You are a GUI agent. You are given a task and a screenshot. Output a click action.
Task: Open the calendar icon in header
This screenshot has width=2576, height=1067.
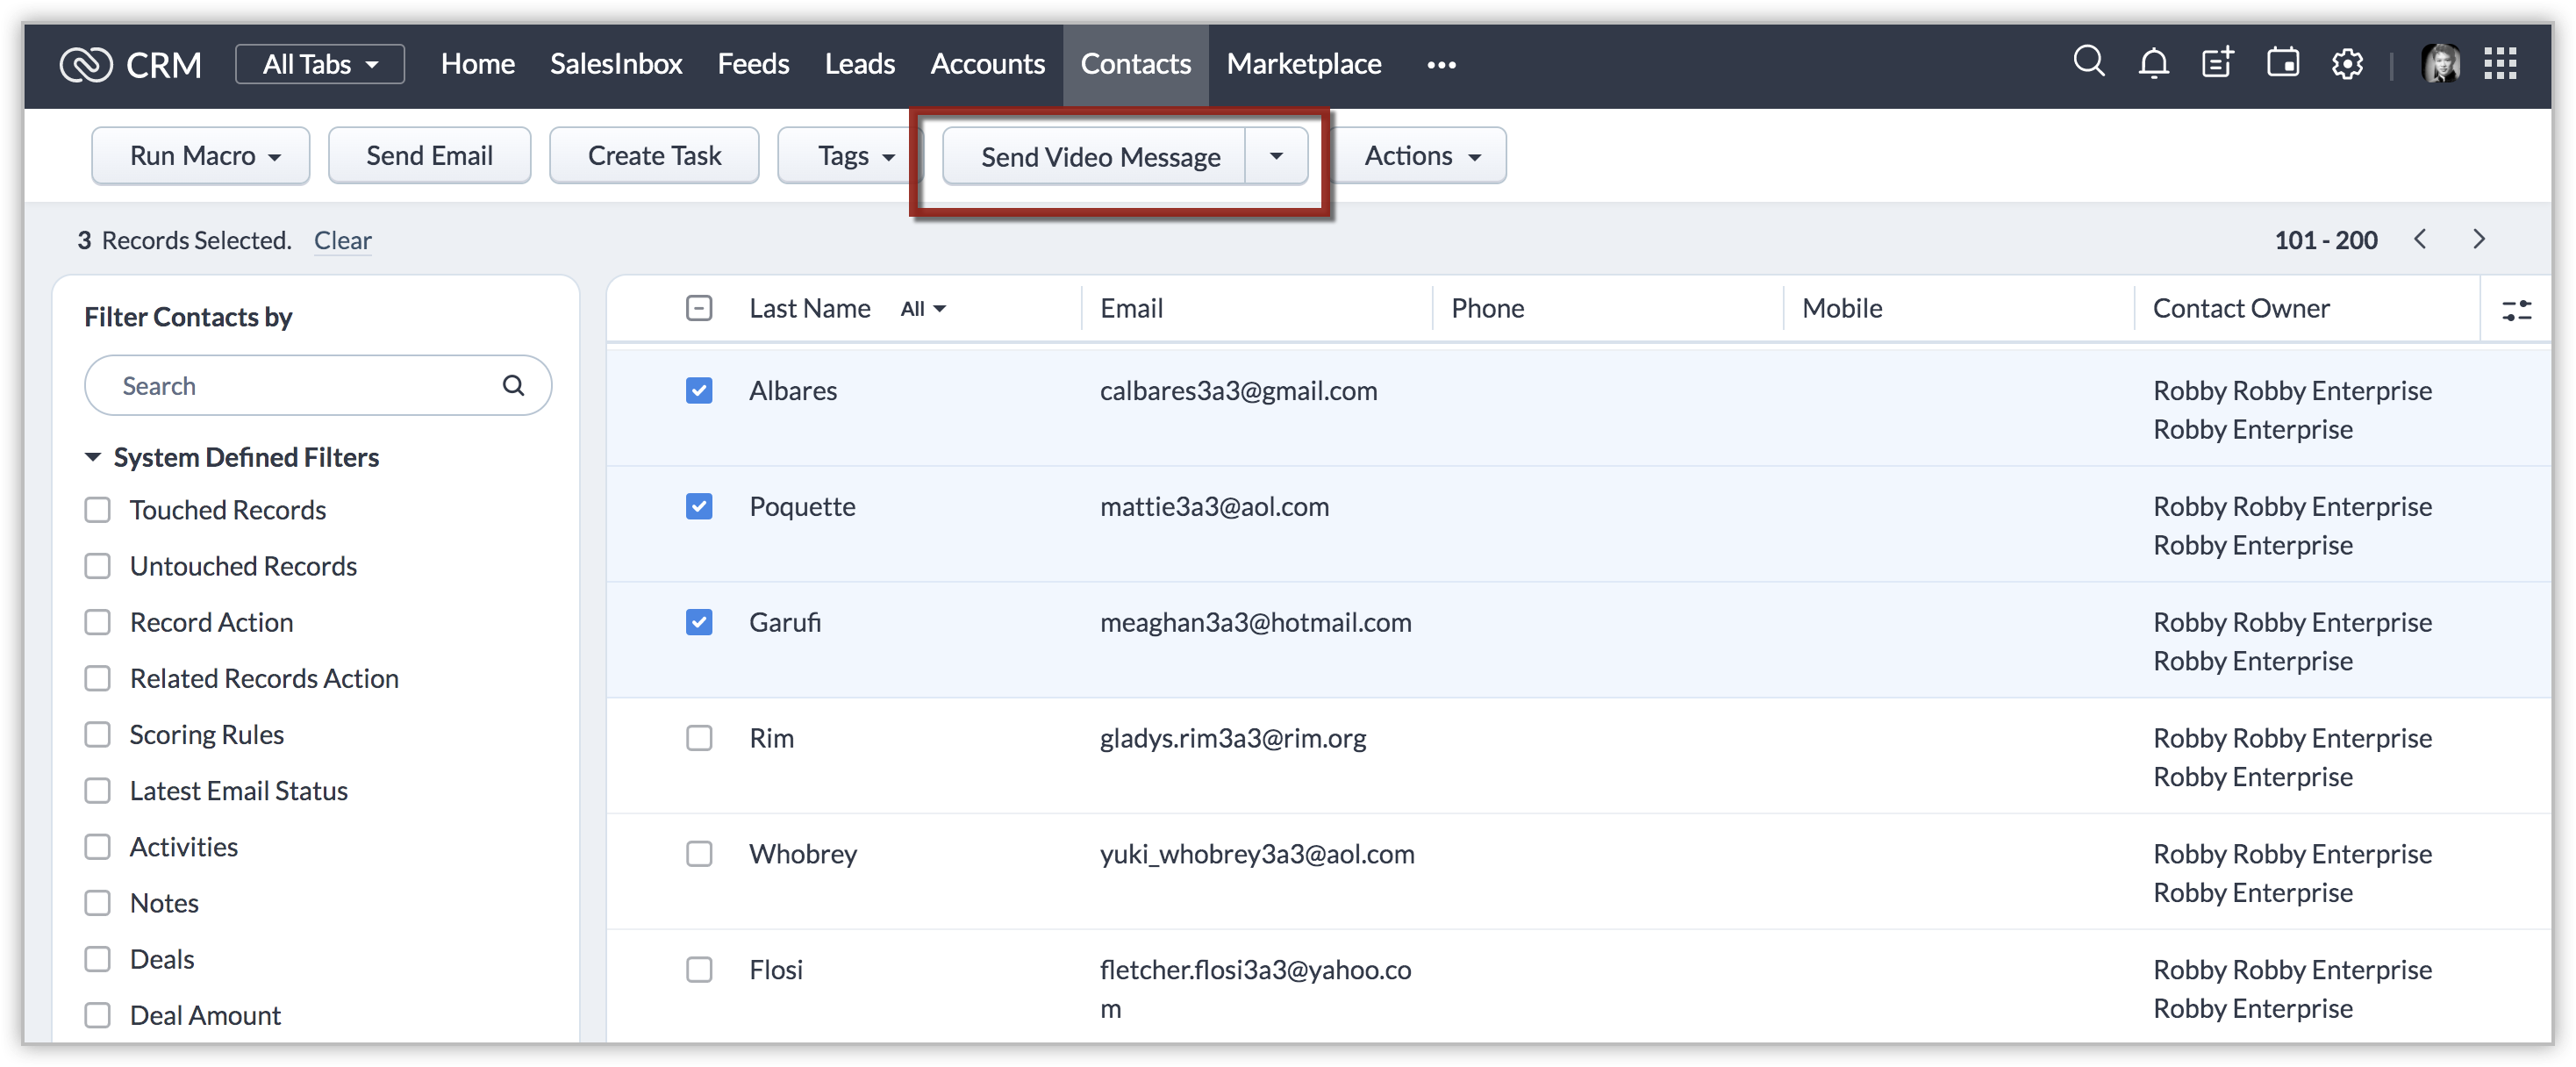point(2282,63)
